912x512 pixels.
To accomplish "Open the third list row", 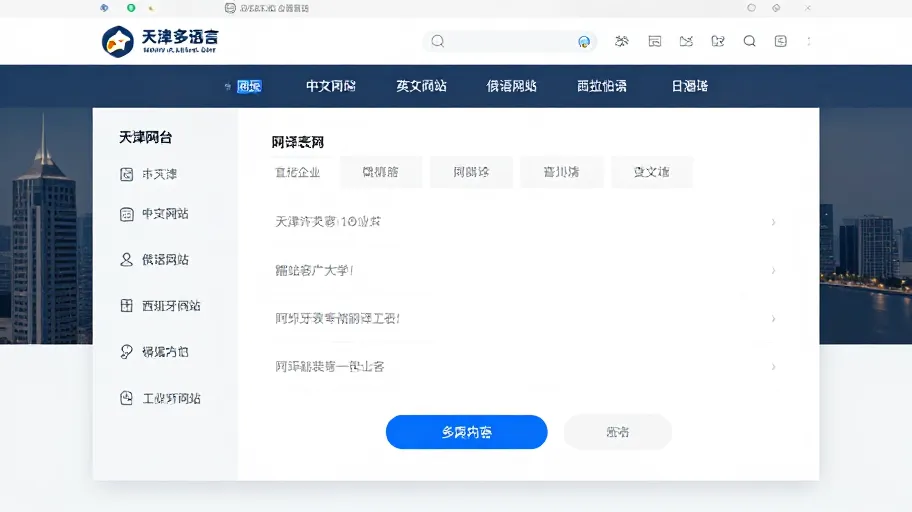I will 525,318.
